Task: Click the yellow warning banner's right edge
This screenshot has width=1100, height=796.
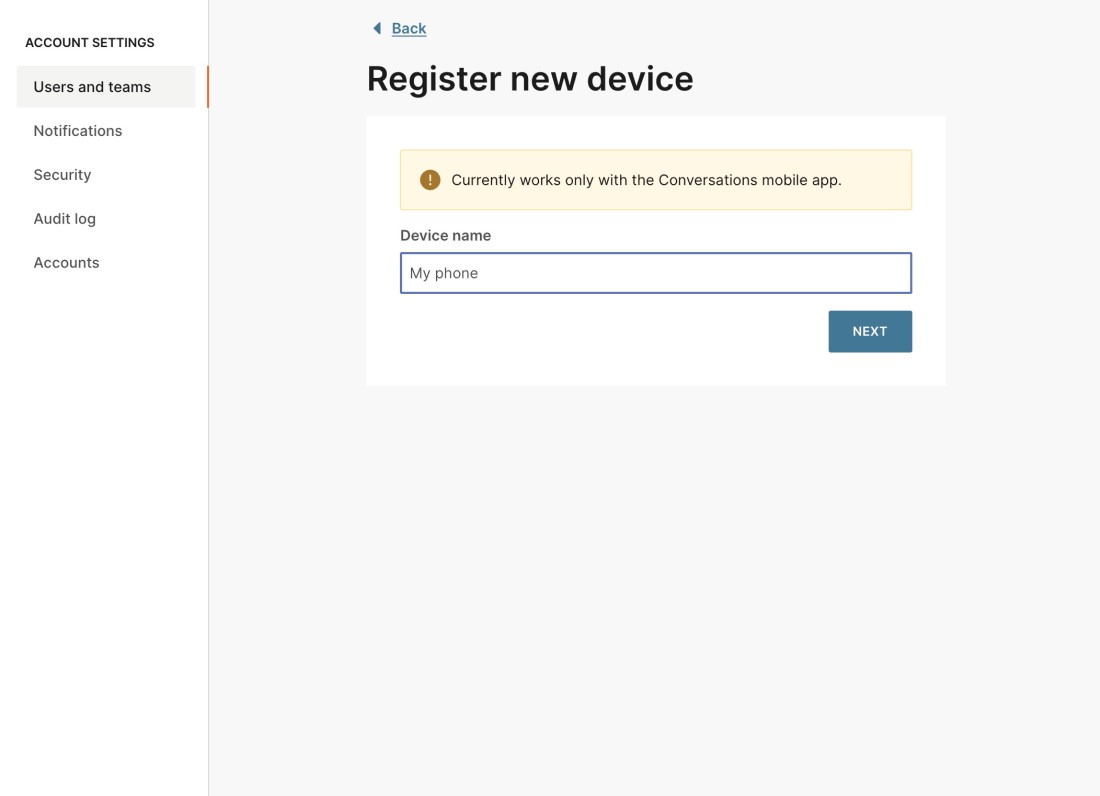Action: pos(909,180)
